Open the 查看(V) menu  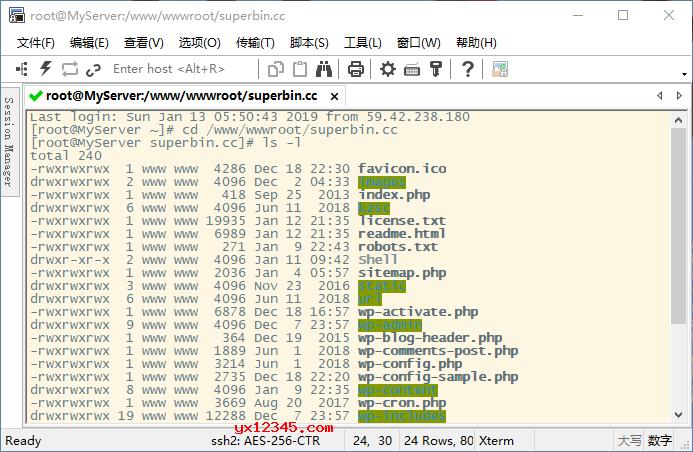144,43
